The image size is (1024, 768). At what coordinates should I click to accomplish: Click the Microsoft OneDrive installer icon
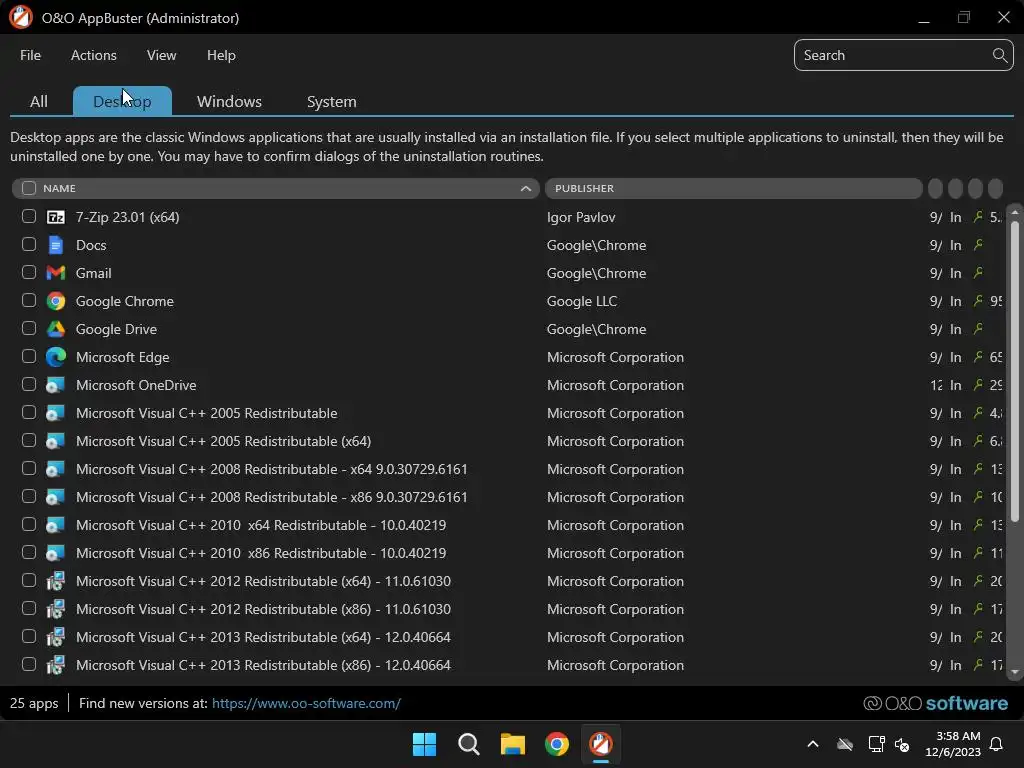(x=56, y=385)
